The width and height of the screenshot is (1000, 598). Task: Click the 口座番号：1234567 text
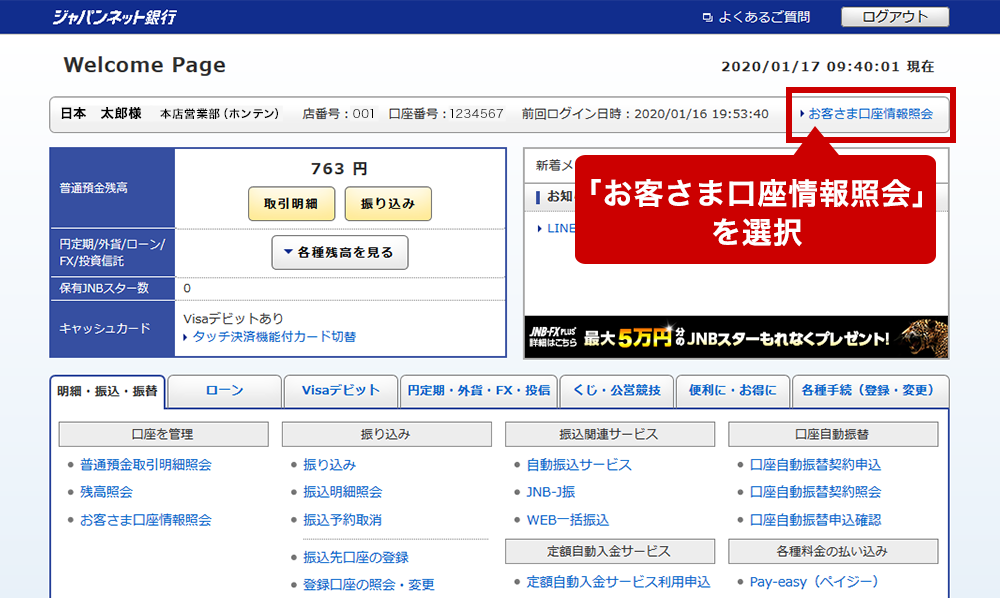coord(446,114)
